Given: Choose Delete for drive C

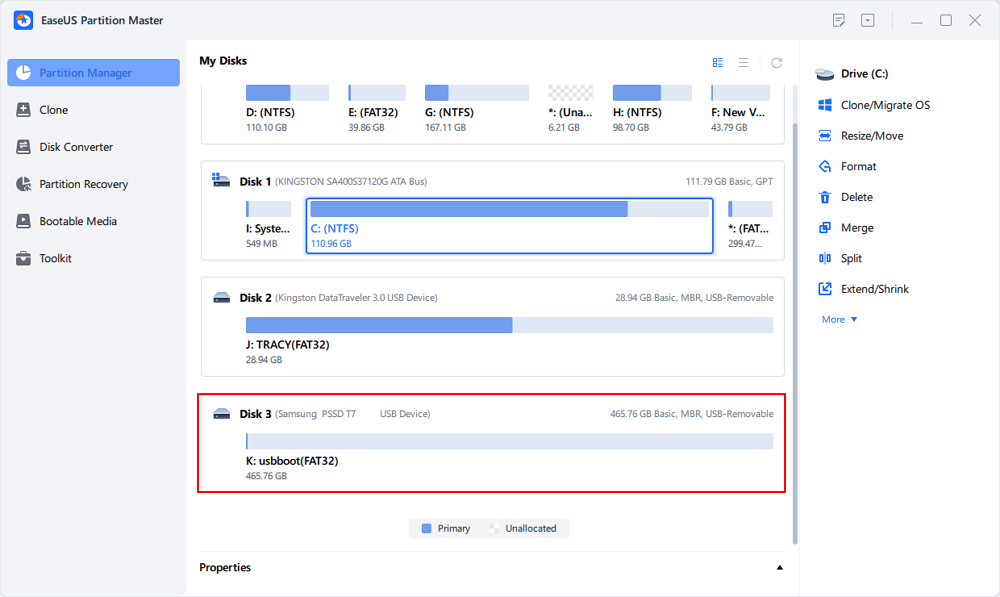Looking at the screenshot, I should (857, 197).
